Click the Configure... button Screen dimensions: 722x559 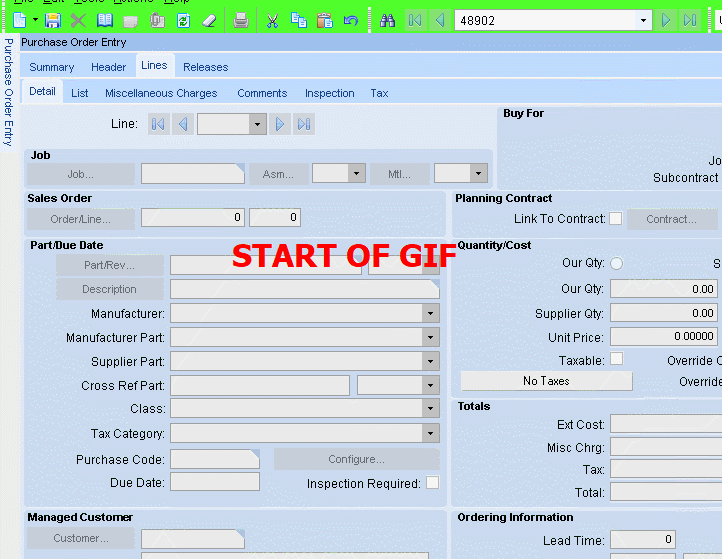point(356,459)
